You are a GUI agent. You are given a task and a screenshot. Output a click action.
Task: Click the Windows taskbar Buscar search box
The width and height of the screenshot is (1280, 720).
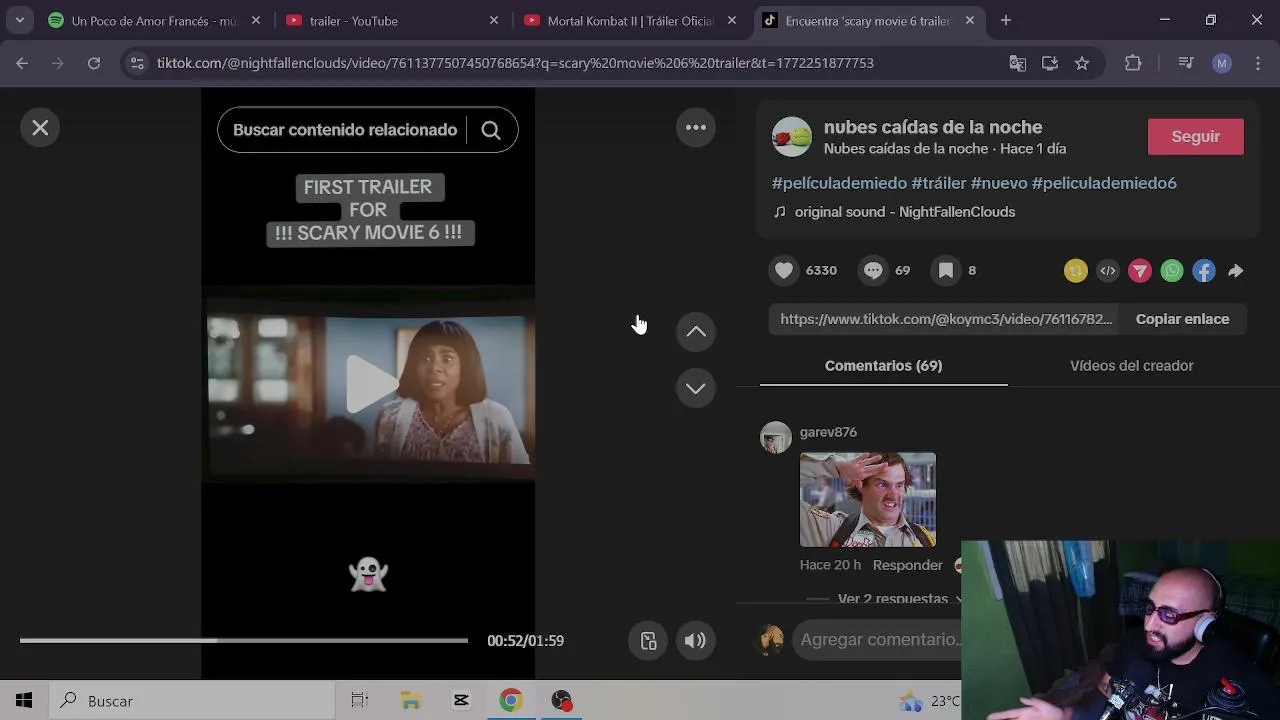coord(192,701)
